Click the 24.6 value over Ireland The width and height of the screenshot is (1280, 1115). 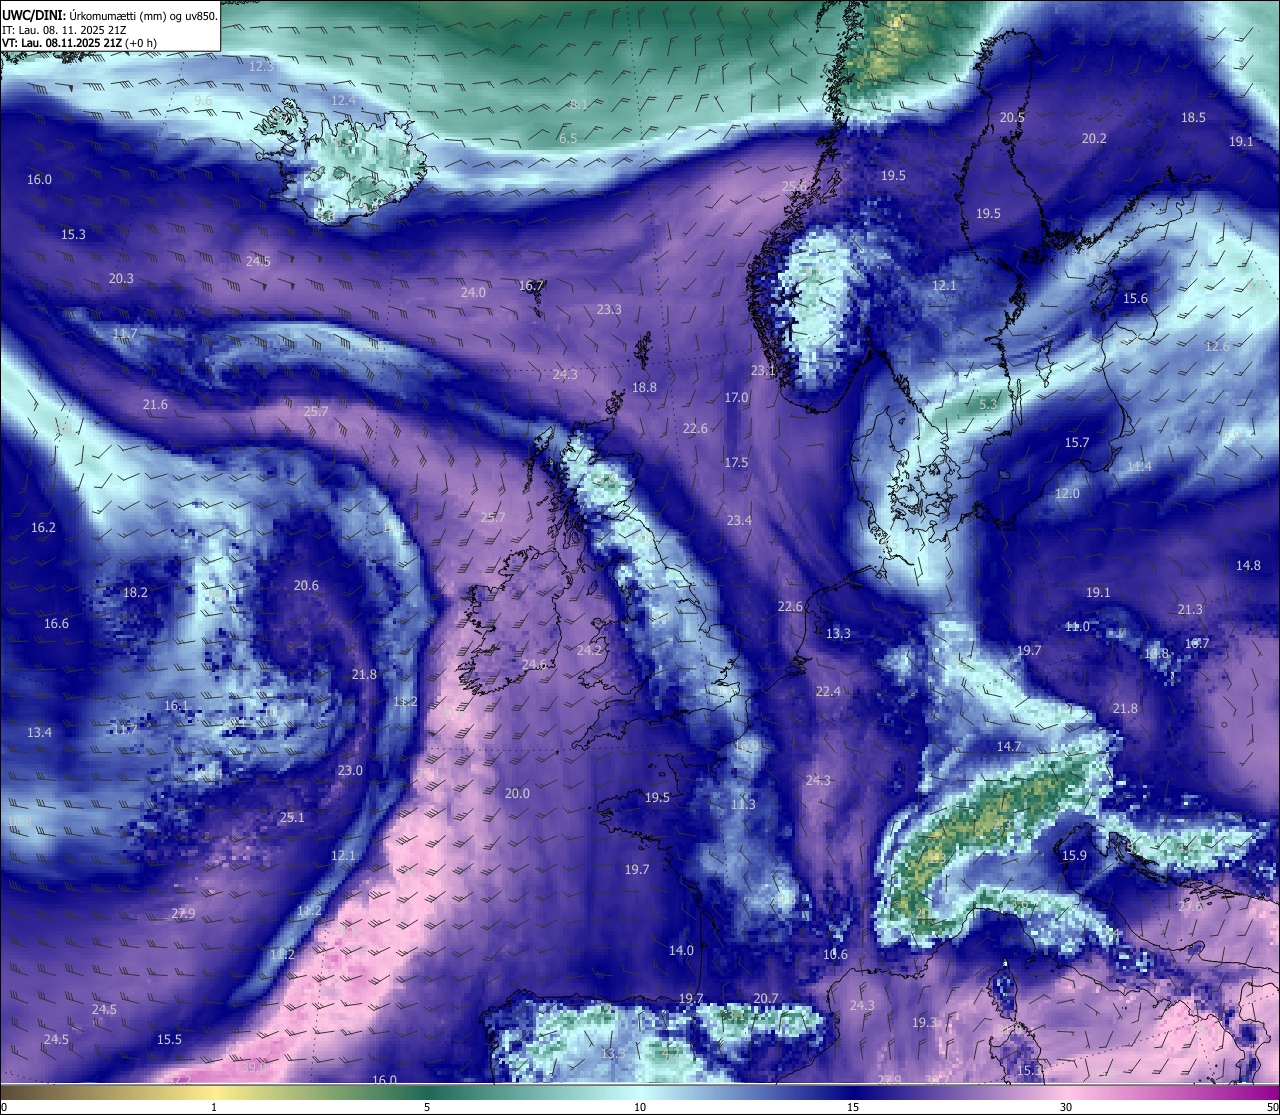(x=534, y=665)
